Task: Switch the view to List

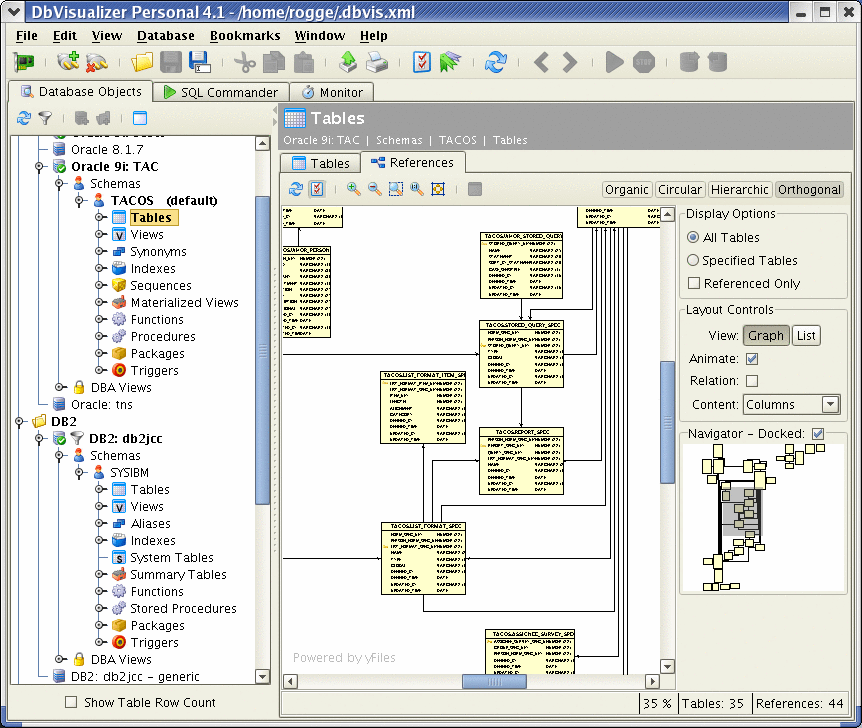Action: coord(805,335)
